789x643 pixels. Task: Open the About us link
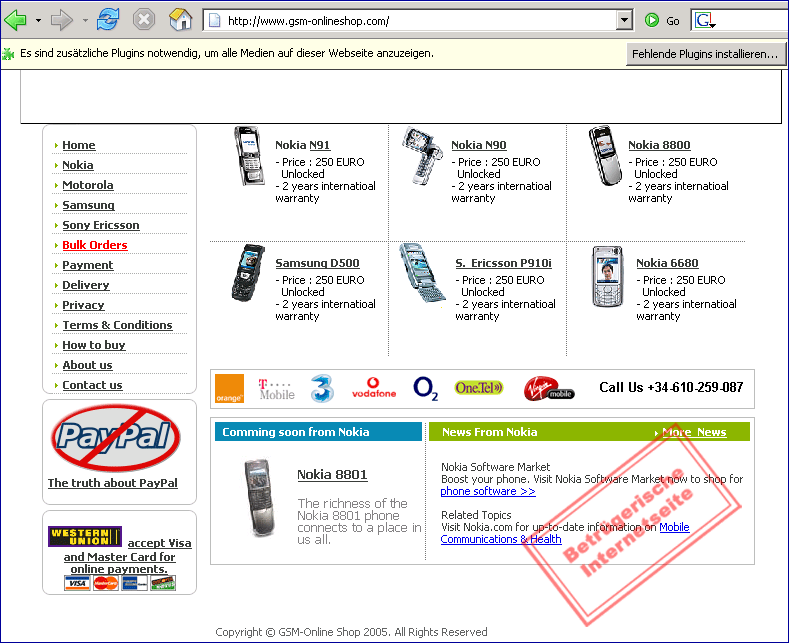87,365
